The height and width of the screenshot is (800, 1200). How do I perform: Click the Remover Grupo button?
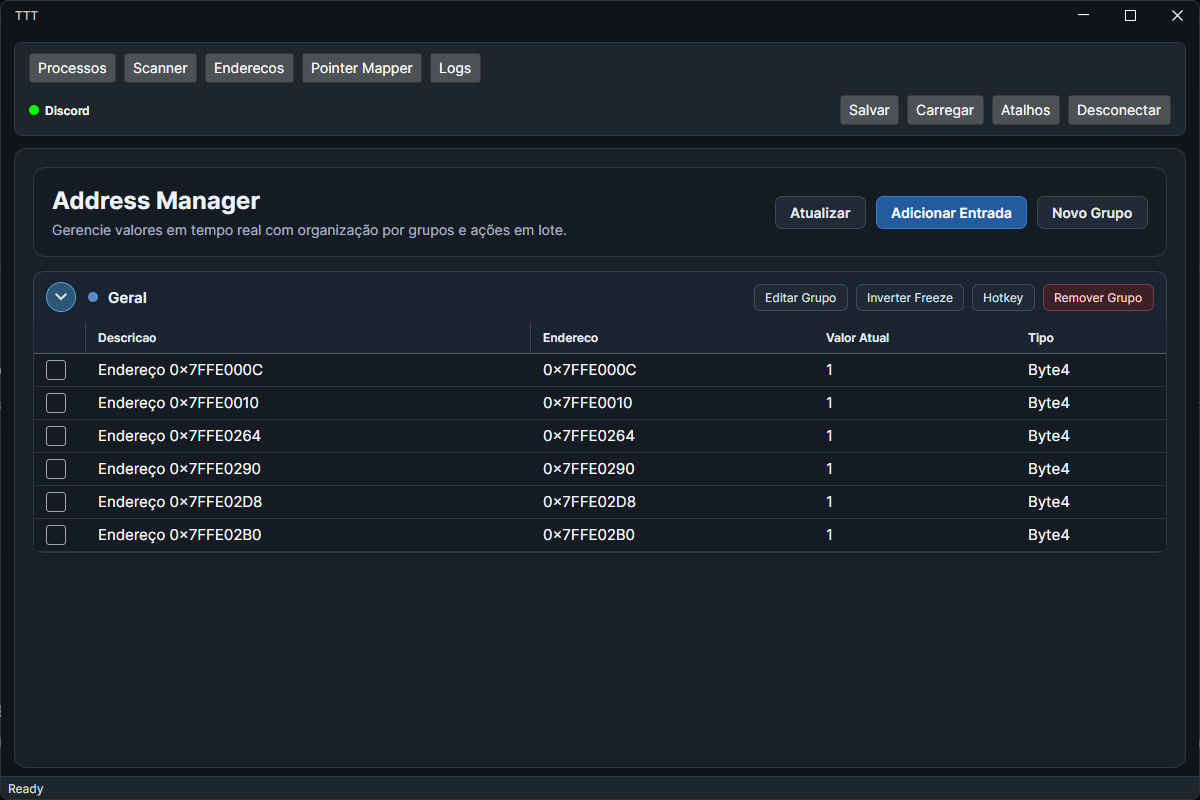tap(1098, 298)
